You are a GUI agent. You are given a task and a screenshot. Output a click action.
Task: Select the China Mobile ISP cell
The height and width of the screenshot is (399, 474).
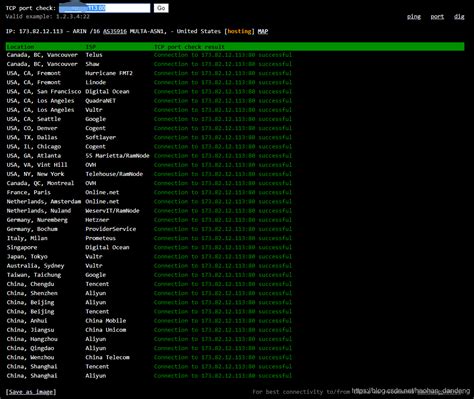point(106,321)
